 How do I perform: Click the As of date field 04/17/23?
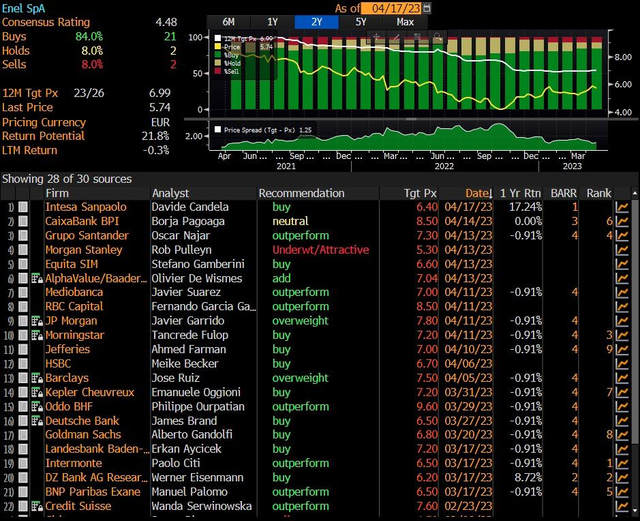[x=392, y=8]
